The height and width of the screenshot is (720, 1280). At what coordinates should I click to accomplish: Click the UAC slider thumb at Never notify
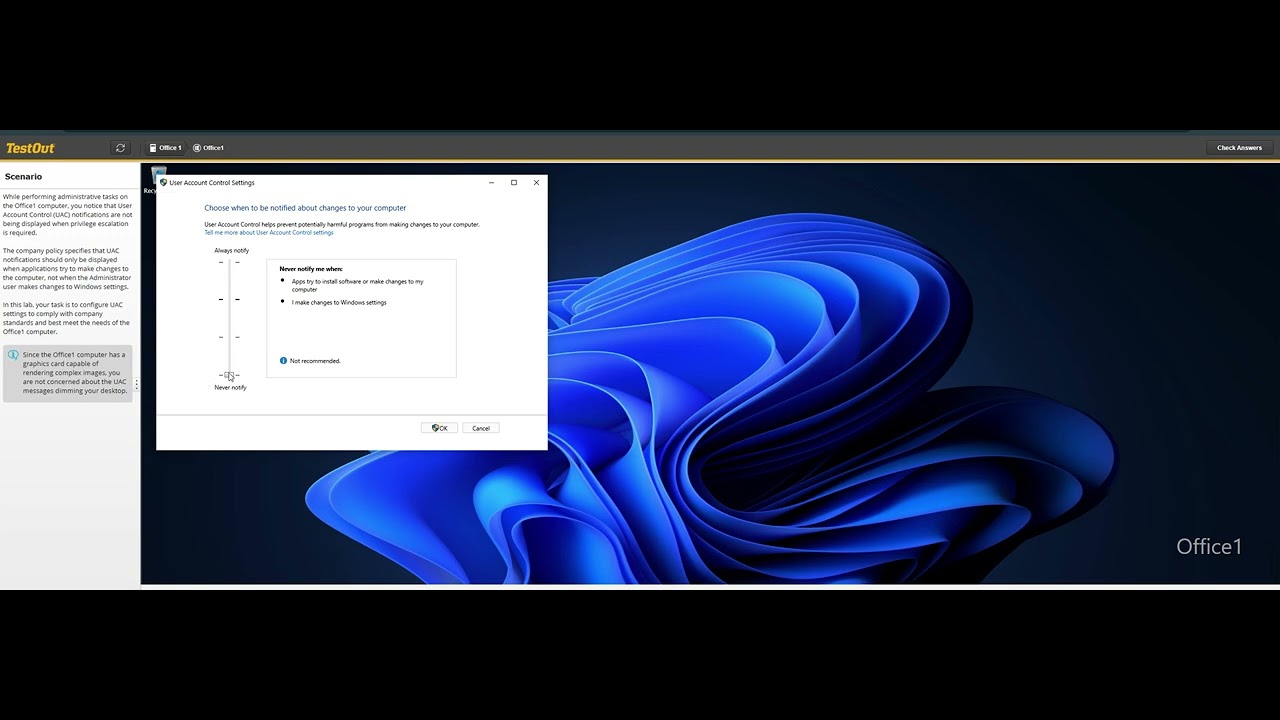[x=229, y=375]
